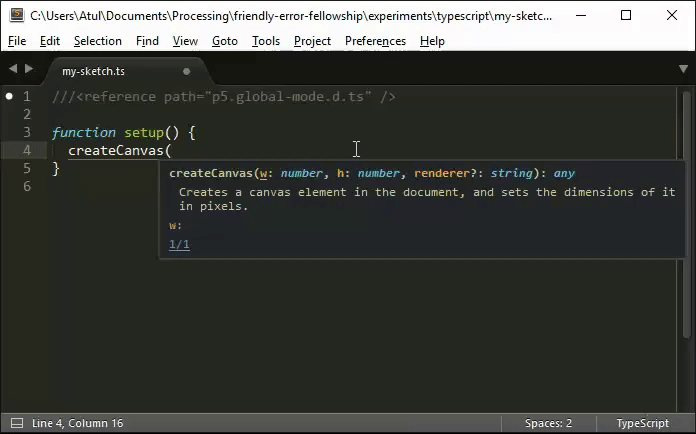
Task: Click the 'setup' function name
Action: 144,132
